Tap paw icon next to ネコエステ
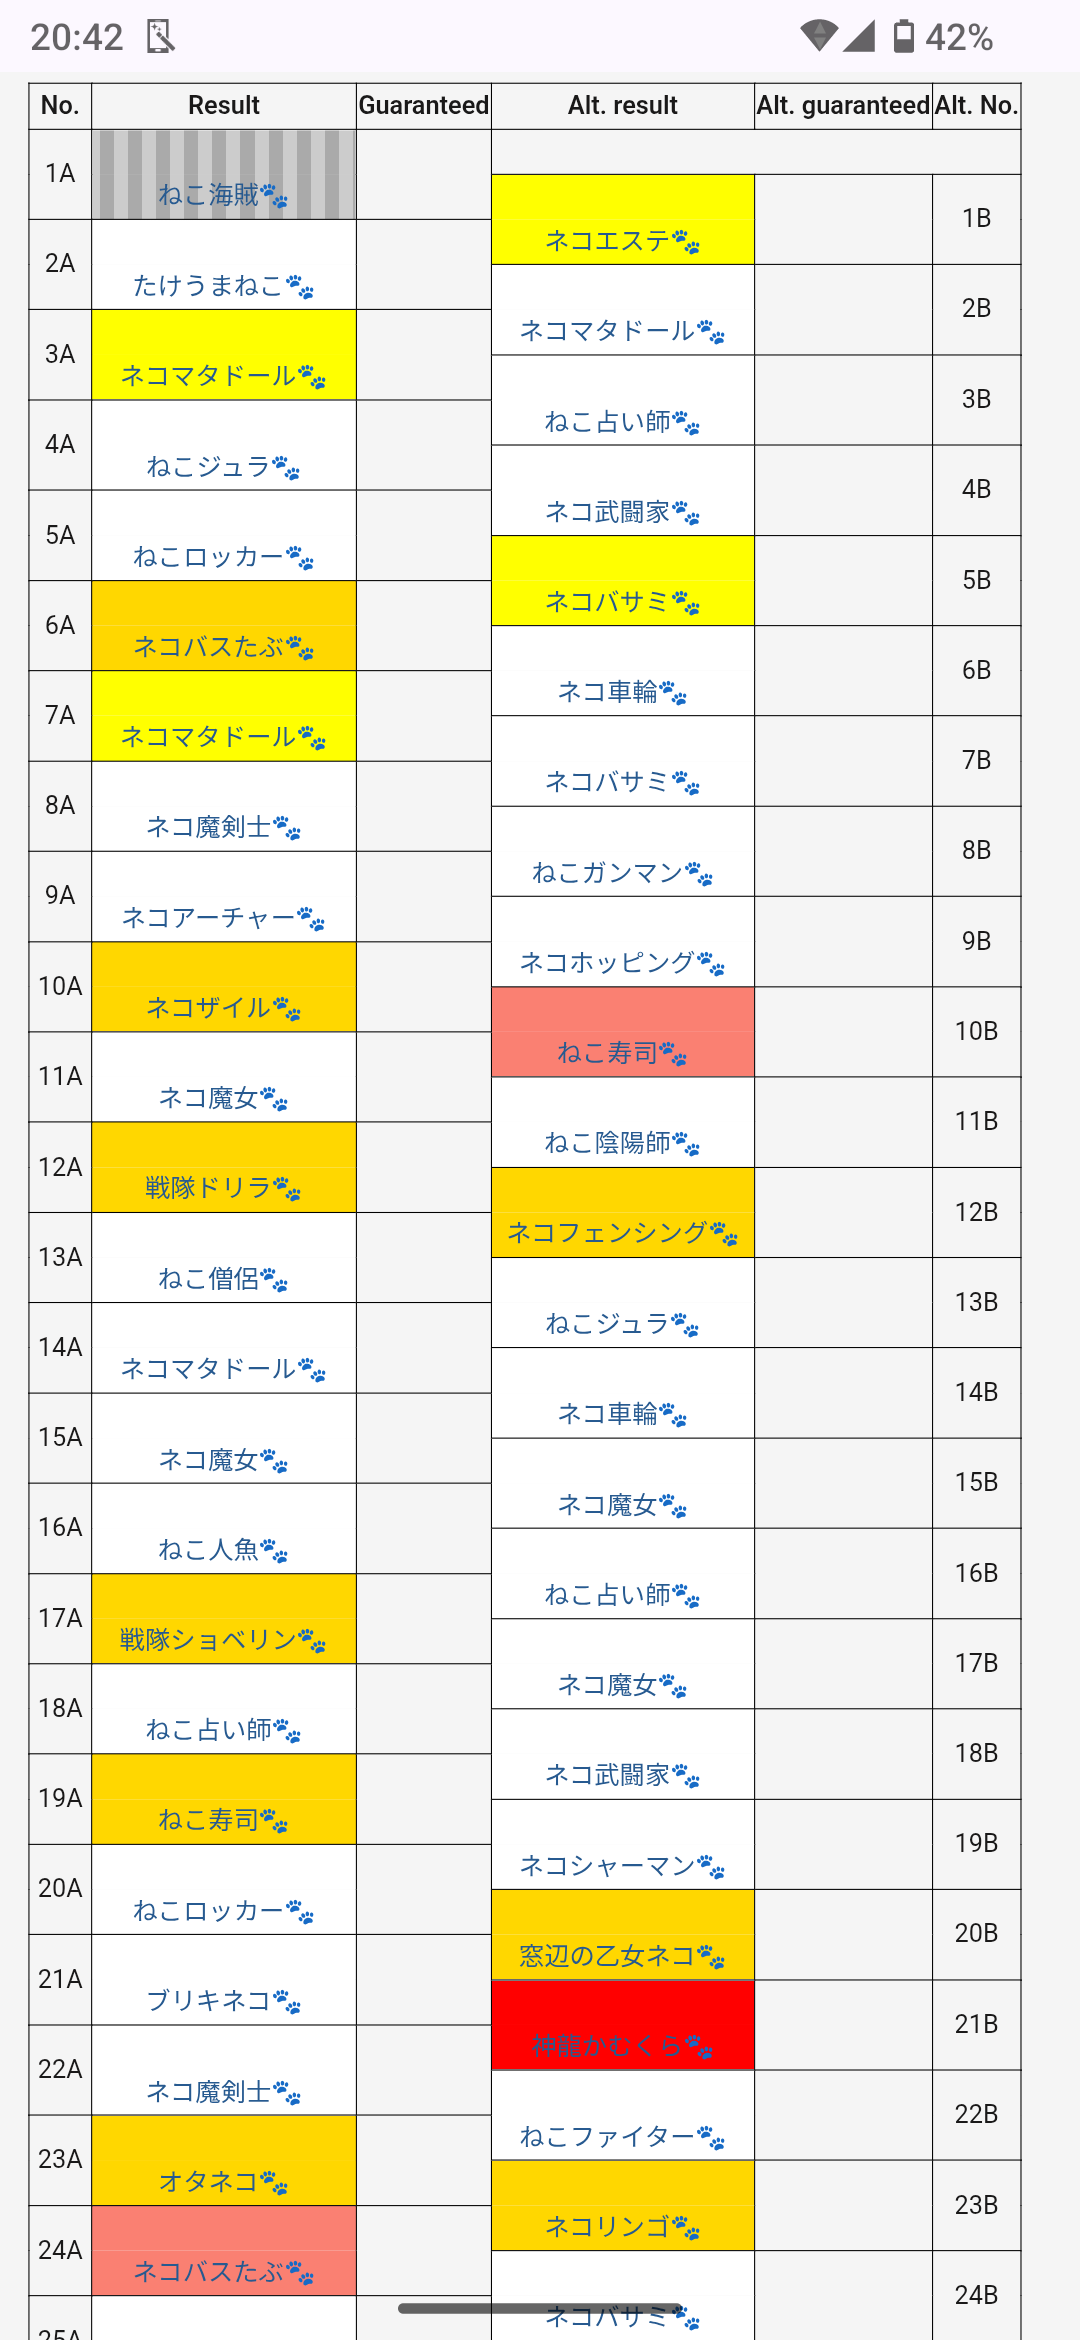The width and height of the screenshot is (1080, 2340). coord(686,242)
